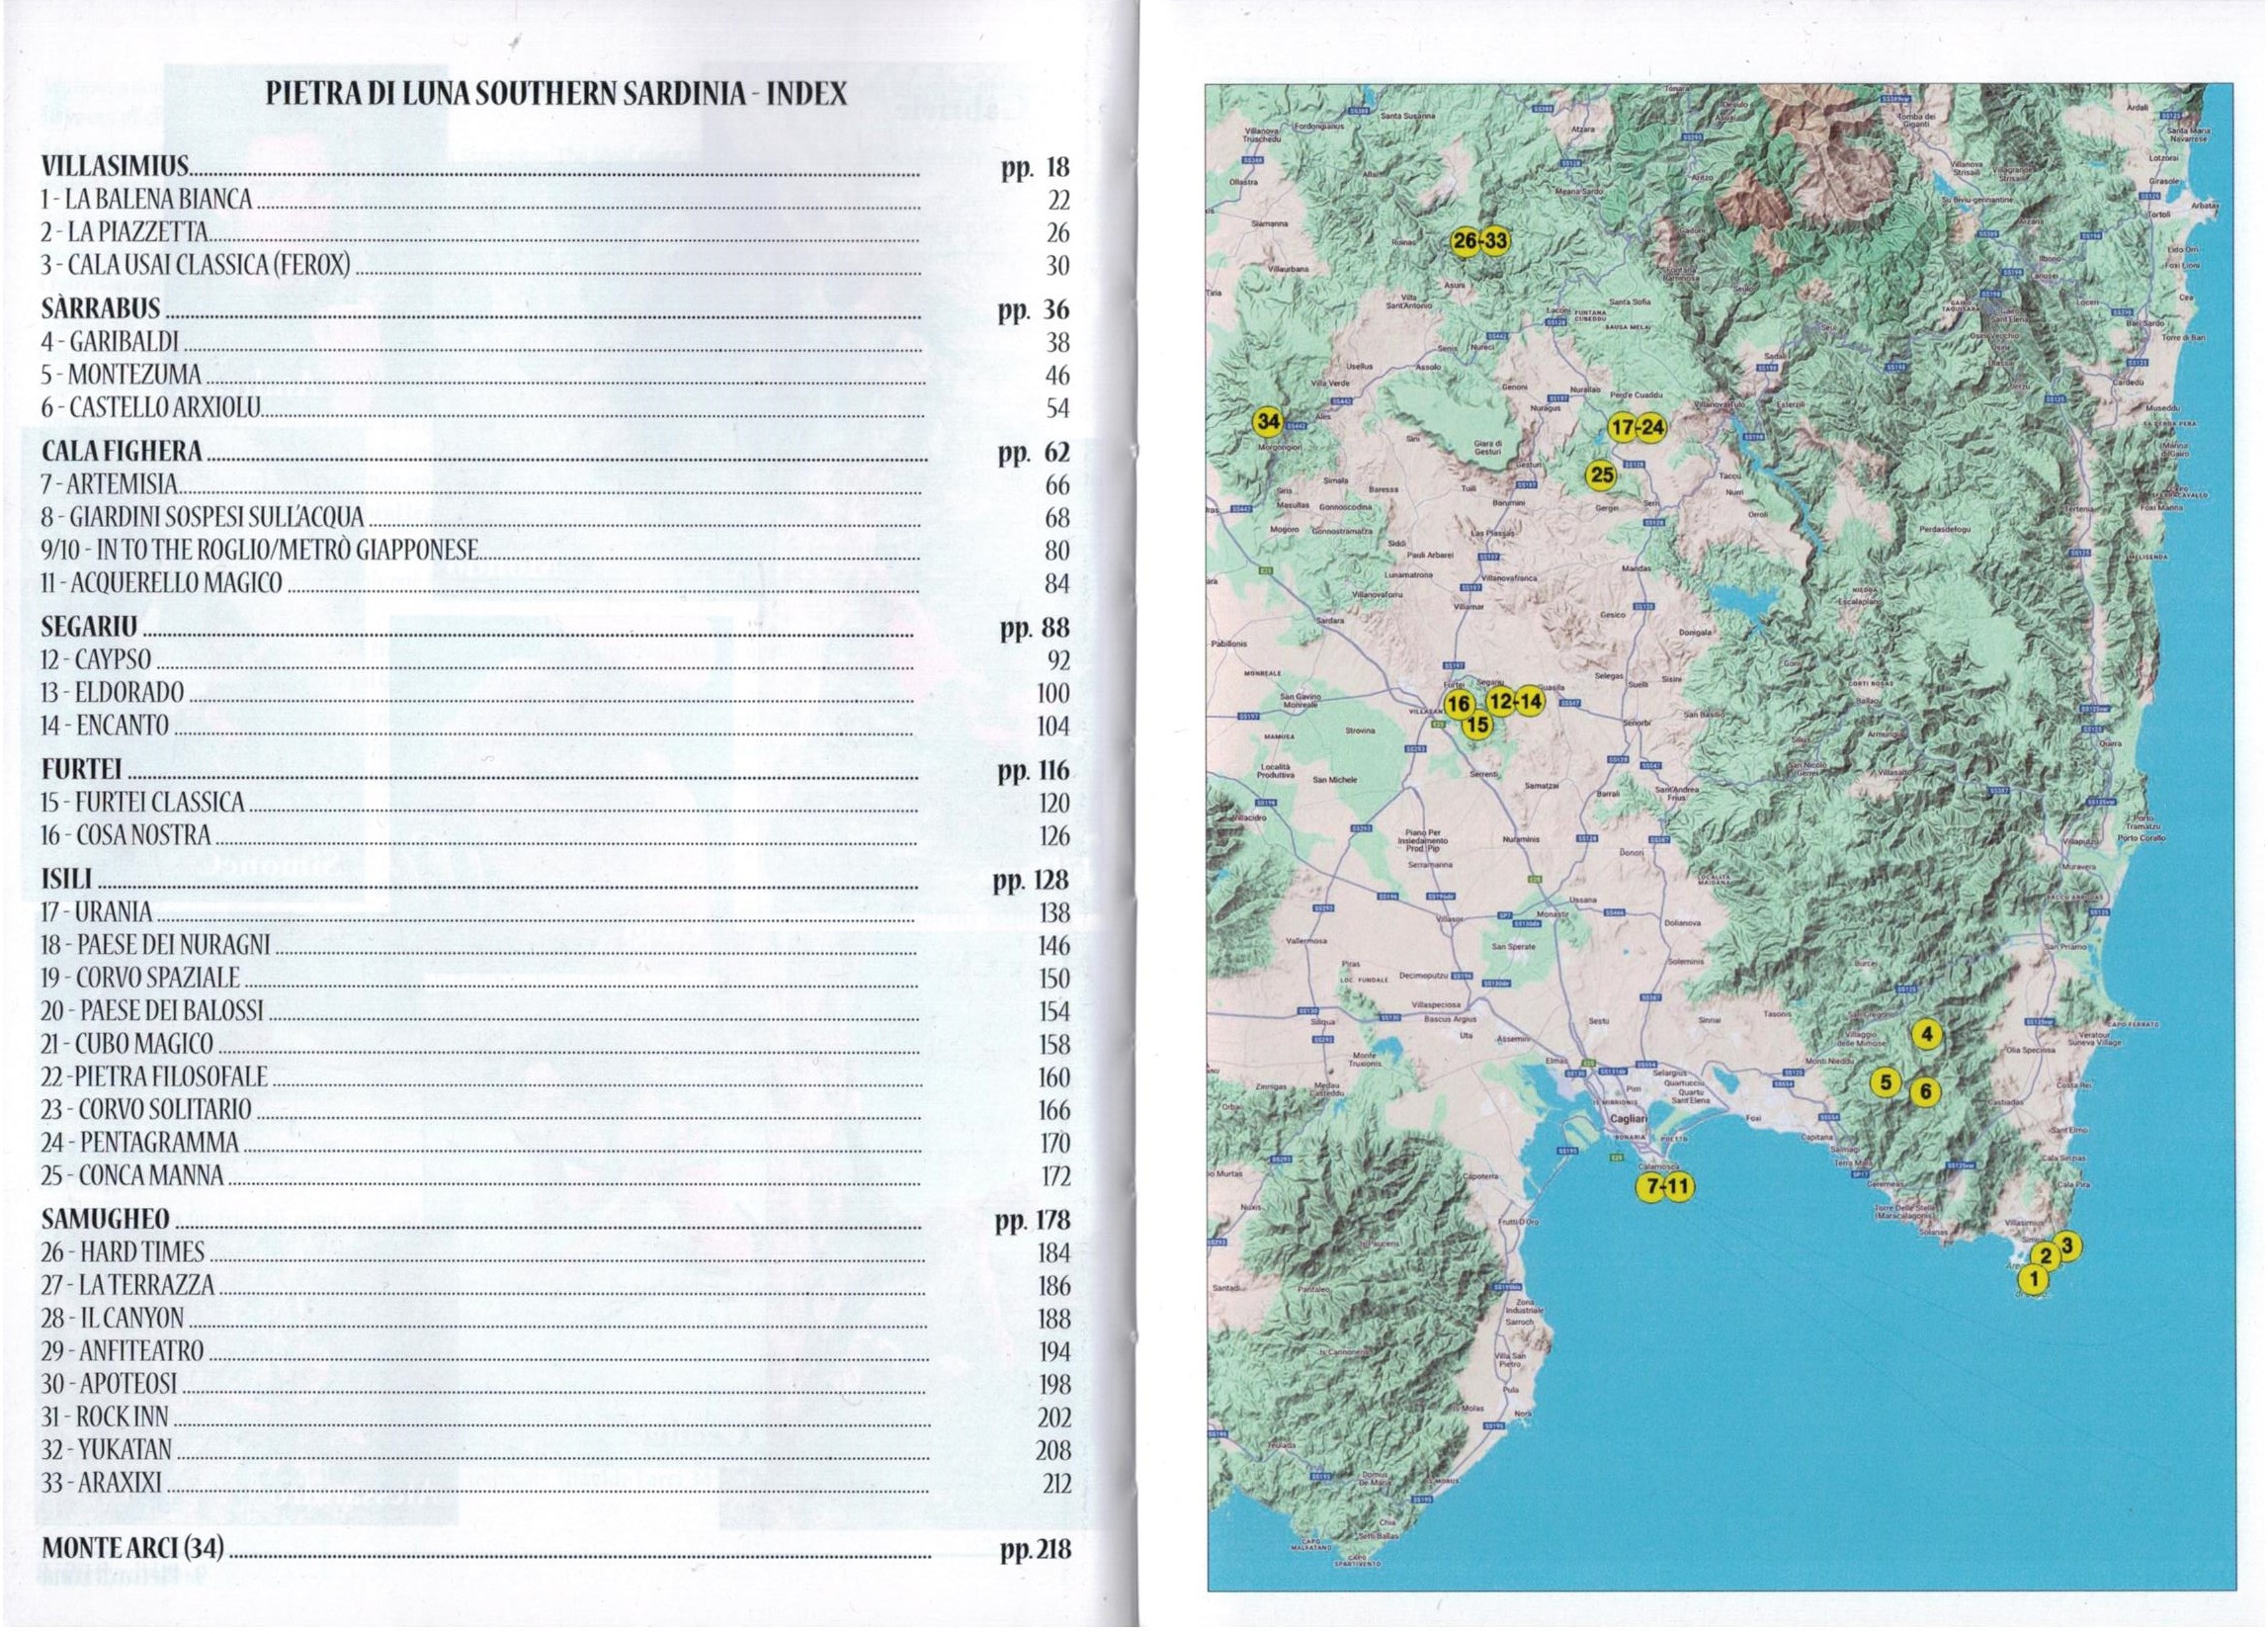This screenshot has width=2268, height=1634.
Task: Click entry 30 - APOTEOSI
Action: point(110,1384)
